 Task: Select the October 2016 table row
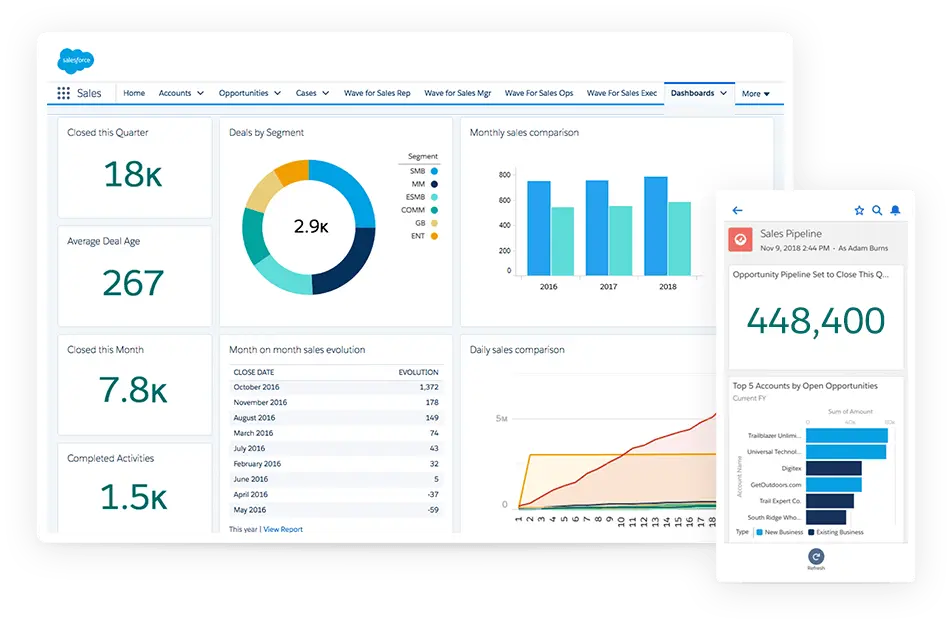pyautogui.click(x=335, y=387)
